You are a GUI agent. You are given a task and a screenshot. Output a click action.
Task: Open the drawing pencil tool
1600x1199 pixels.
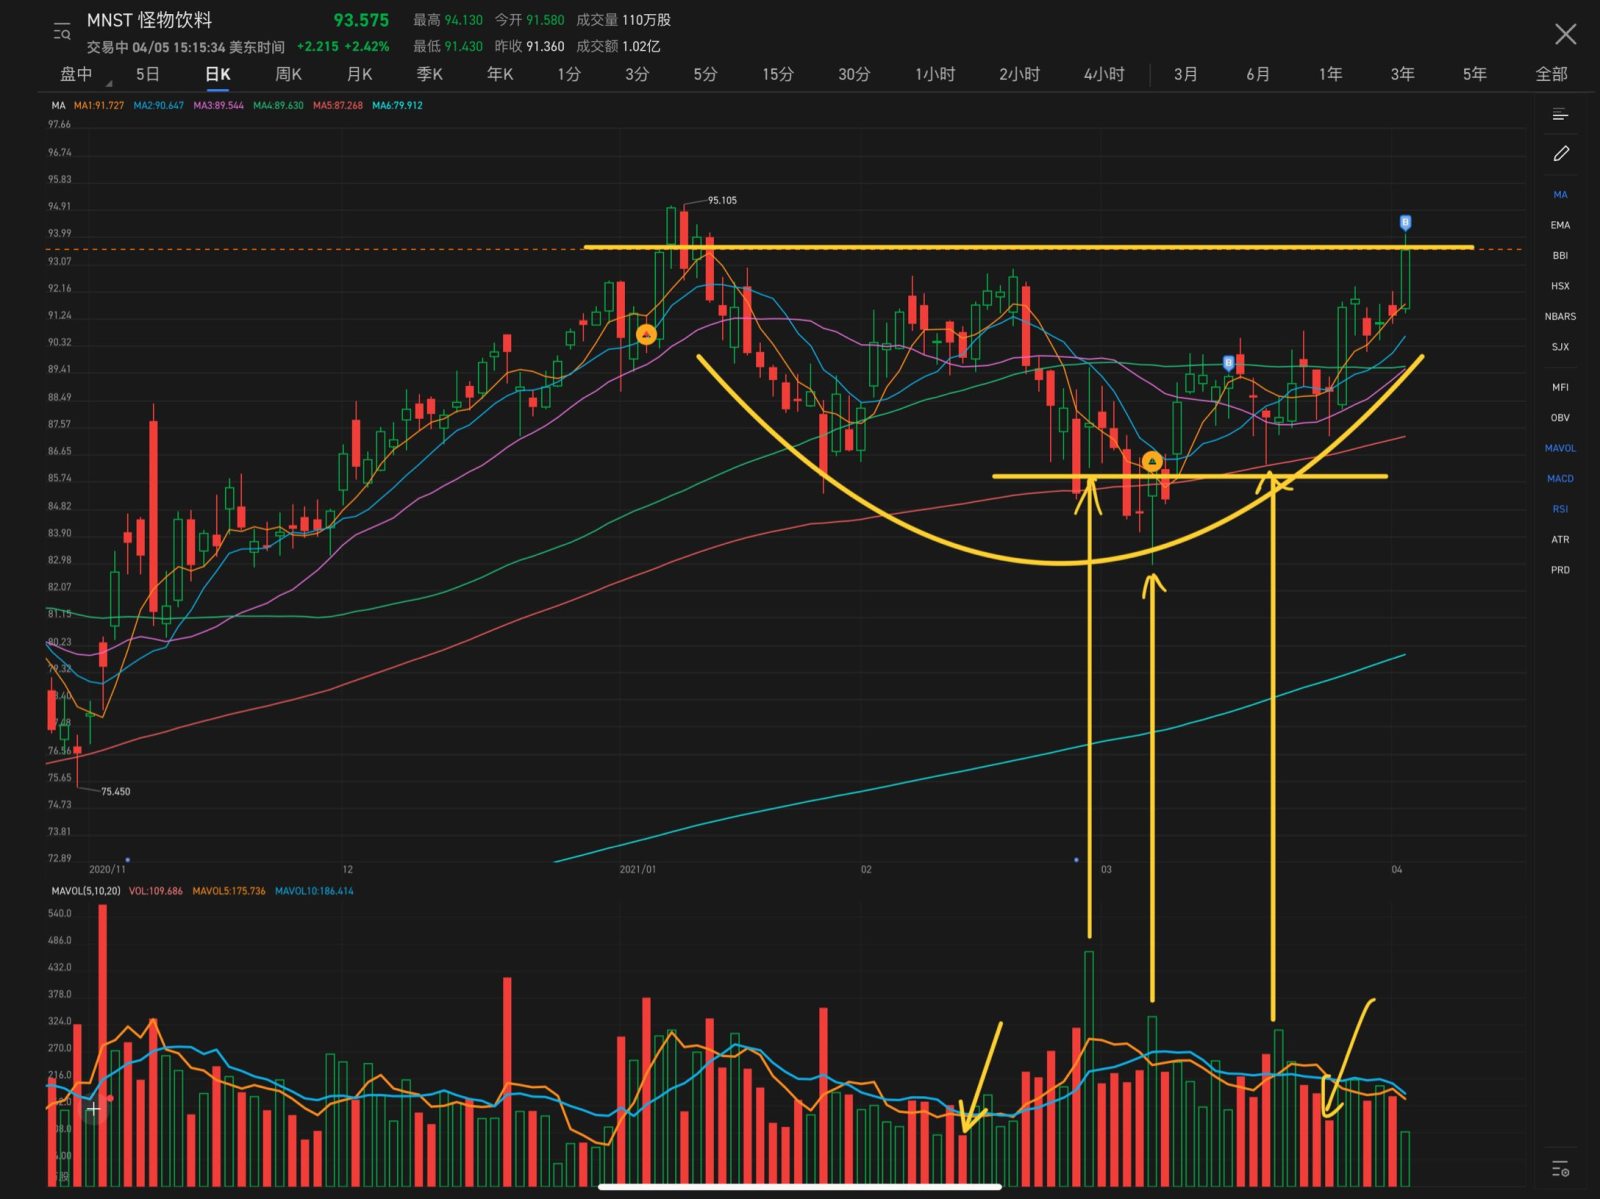tap(1560, 154)
